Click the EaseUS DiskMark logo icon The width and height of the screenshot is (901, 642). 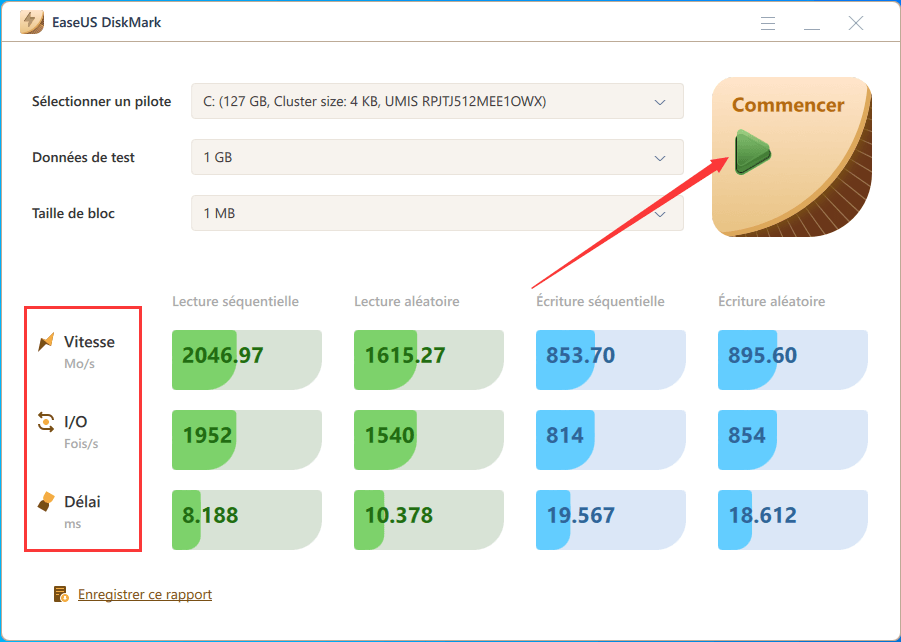[32, 22]
